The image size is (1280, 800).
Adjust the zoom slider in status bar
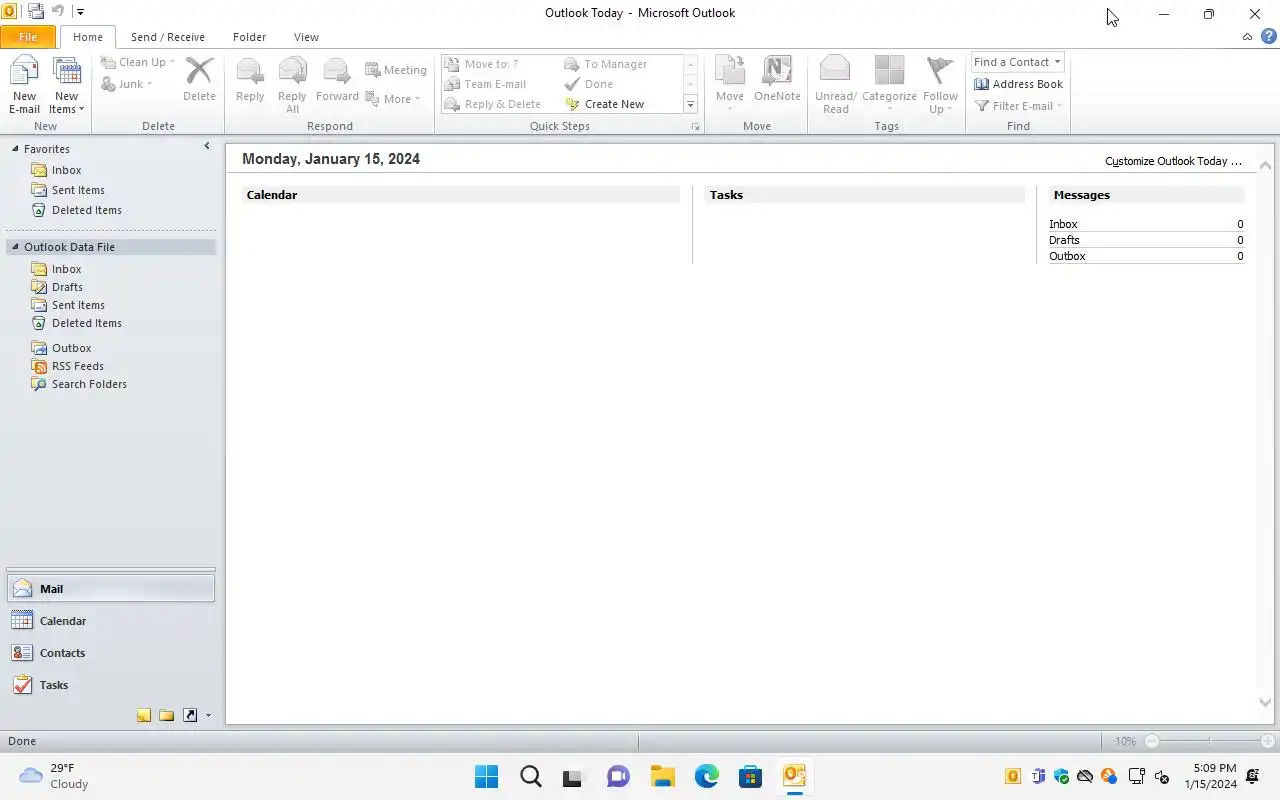(1209, 741)
